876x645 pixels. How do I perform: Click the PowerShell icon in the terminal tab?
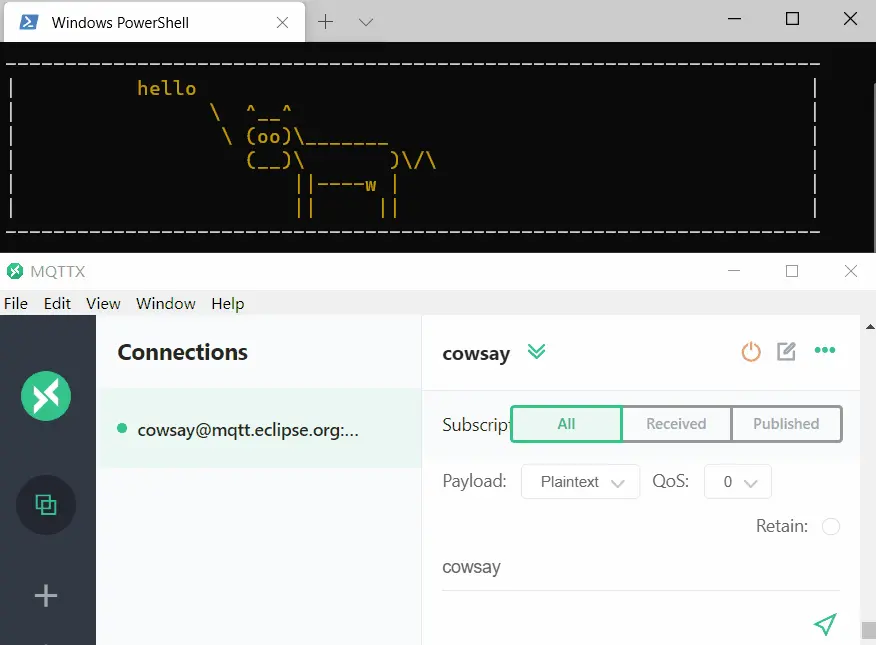point(28,22)
